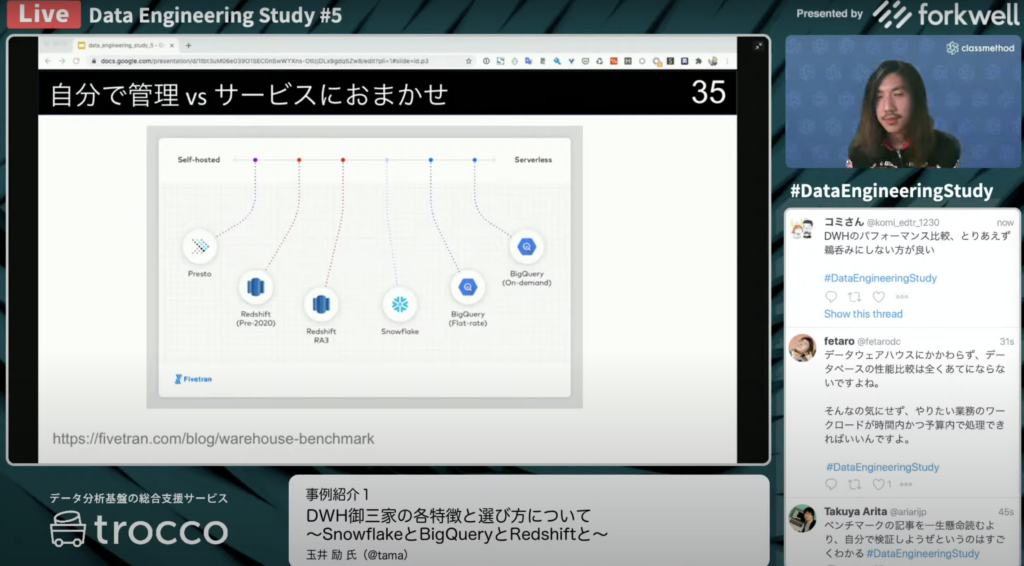Open #DataEngineeringStudy hashtag in fetaro's tweet
Viewport: 1024px width, 566px height.
tap(882, 467)
